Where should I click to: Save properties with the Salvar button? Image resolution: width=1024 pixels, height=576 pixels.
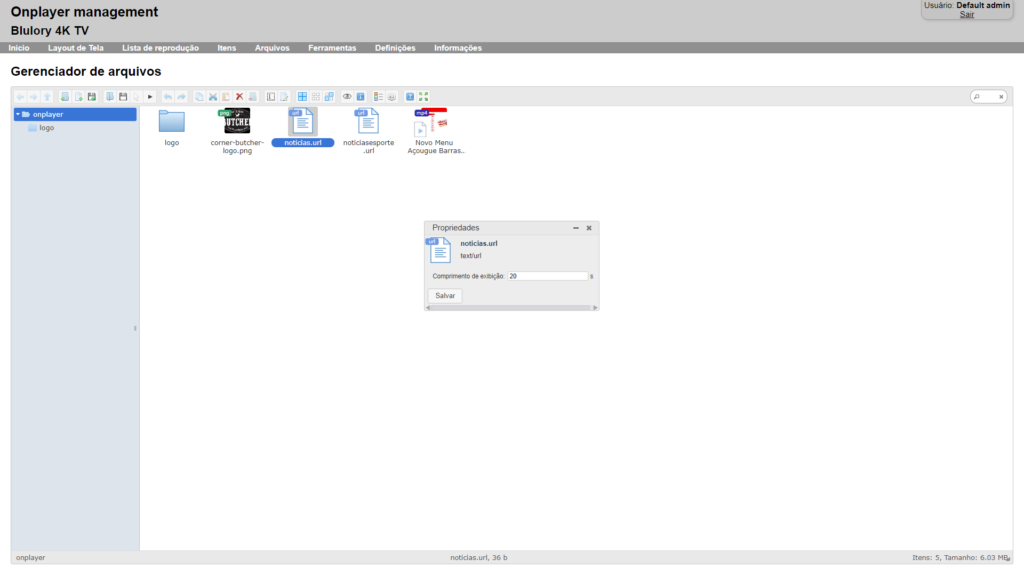point(445,296)
